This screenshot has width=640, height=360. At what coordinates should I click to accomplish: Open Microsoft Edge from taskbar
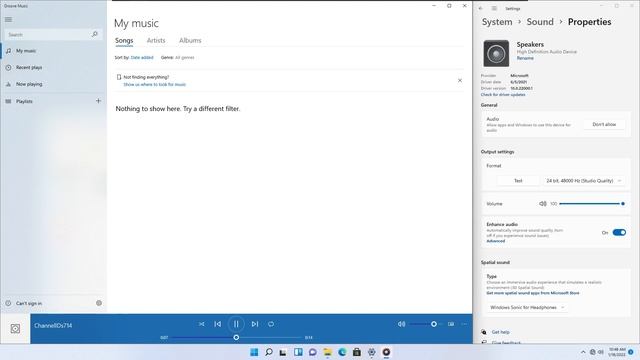coord(342,352)
